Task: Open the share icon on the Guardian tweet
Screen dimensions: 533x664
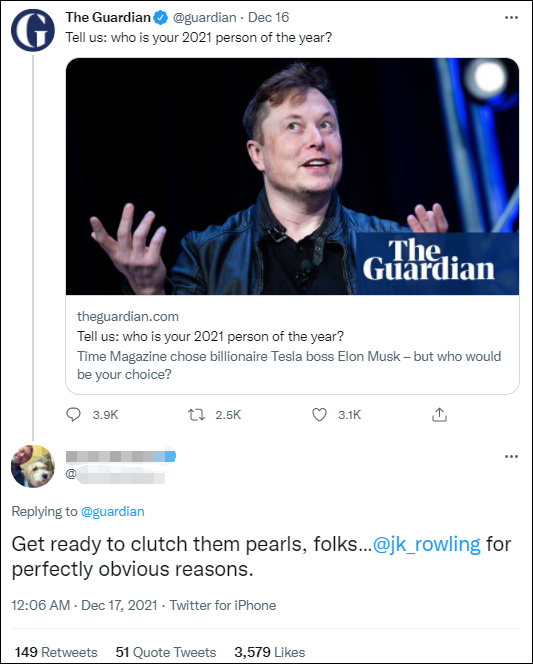Action: click(x=439, y=415)
